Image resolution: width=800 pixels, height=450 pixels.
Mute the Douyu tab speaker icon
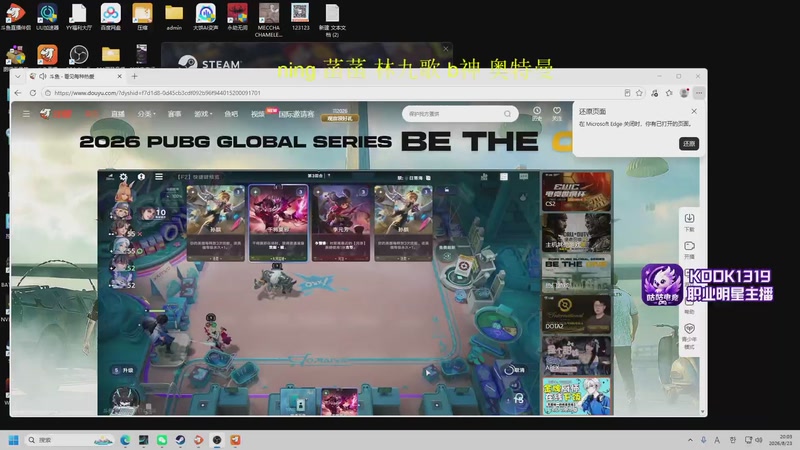click(42, 77)
